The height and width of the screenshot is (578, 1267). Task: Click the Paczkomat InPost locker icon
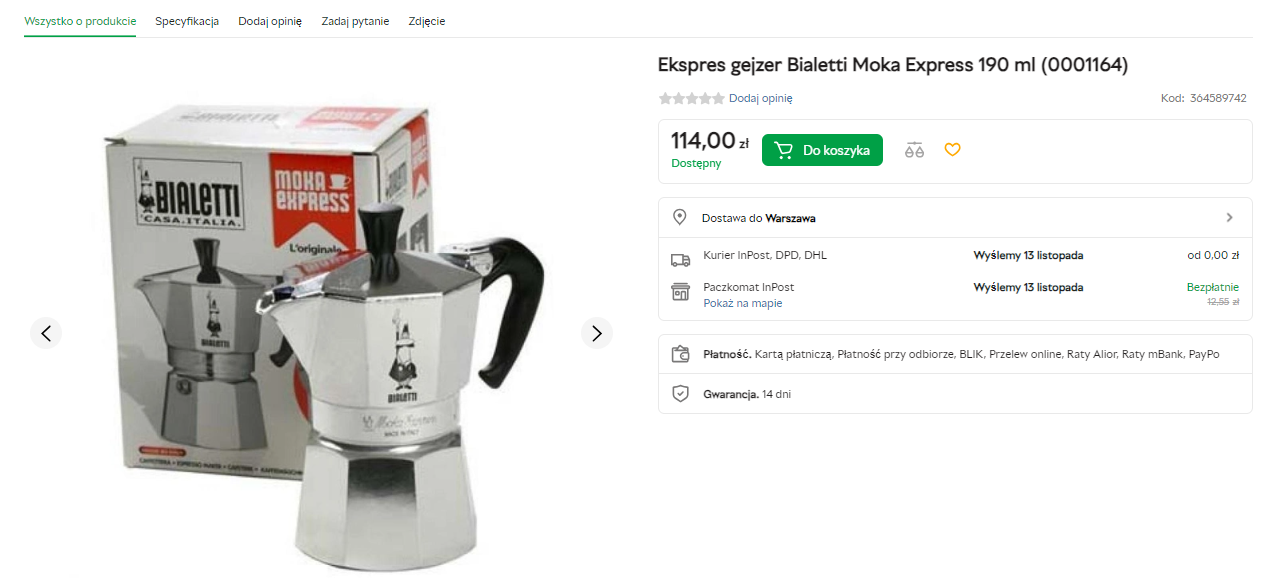(680, 292)
